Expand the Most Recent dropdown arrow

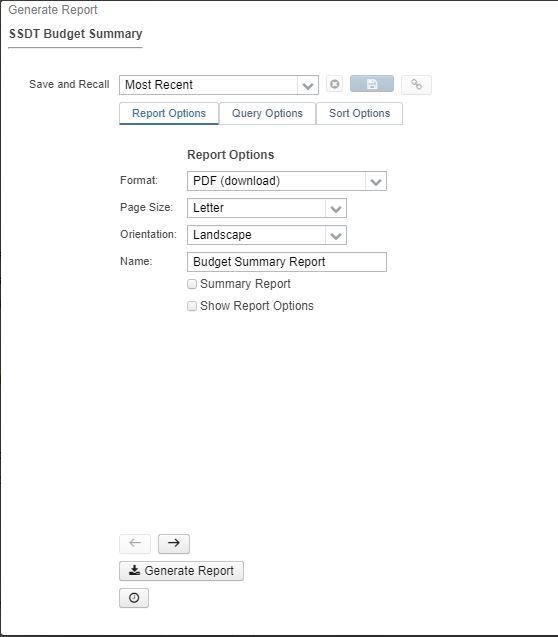coord(307,85)
